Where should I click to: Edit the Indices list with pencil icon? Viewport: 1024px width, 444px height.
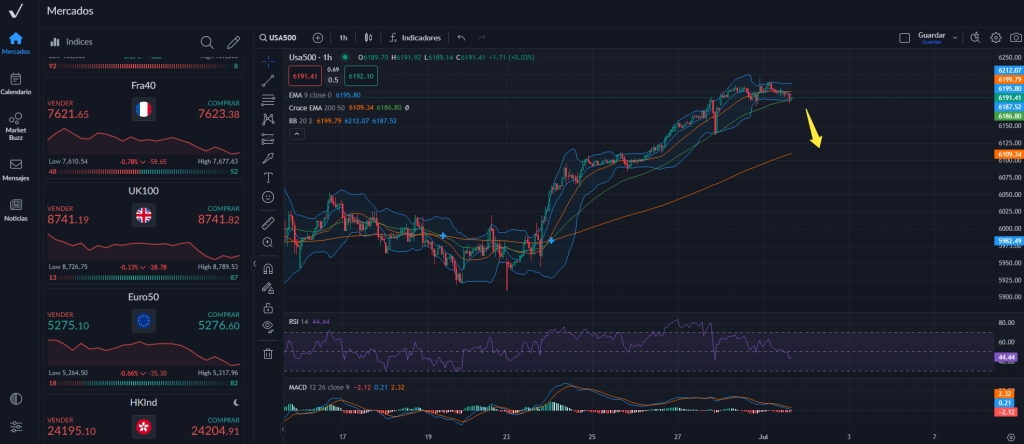(x=233, y=42)
